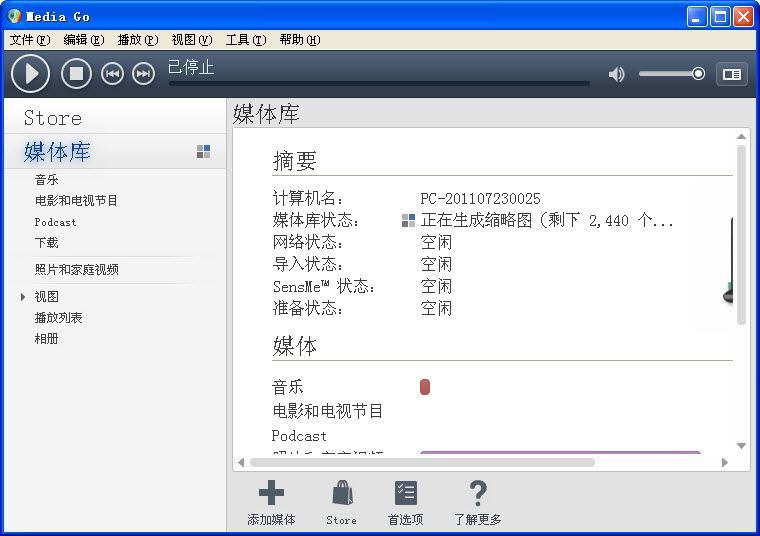Click the library activity icon beside 媒体库

[204, 152]
